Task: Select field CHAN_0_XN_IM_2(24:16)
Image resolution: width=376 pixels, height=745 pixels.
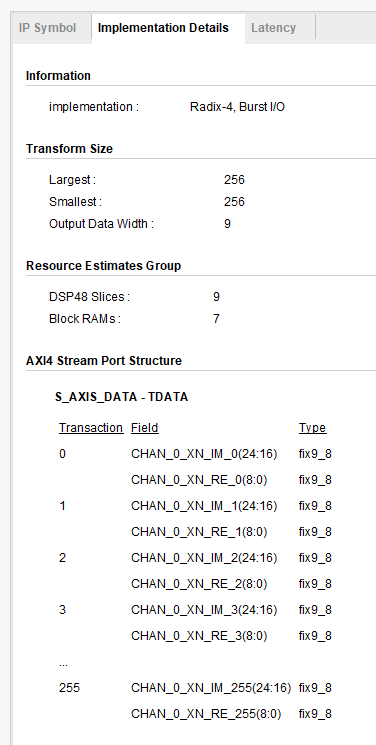Action: click(x=204, y=558)
